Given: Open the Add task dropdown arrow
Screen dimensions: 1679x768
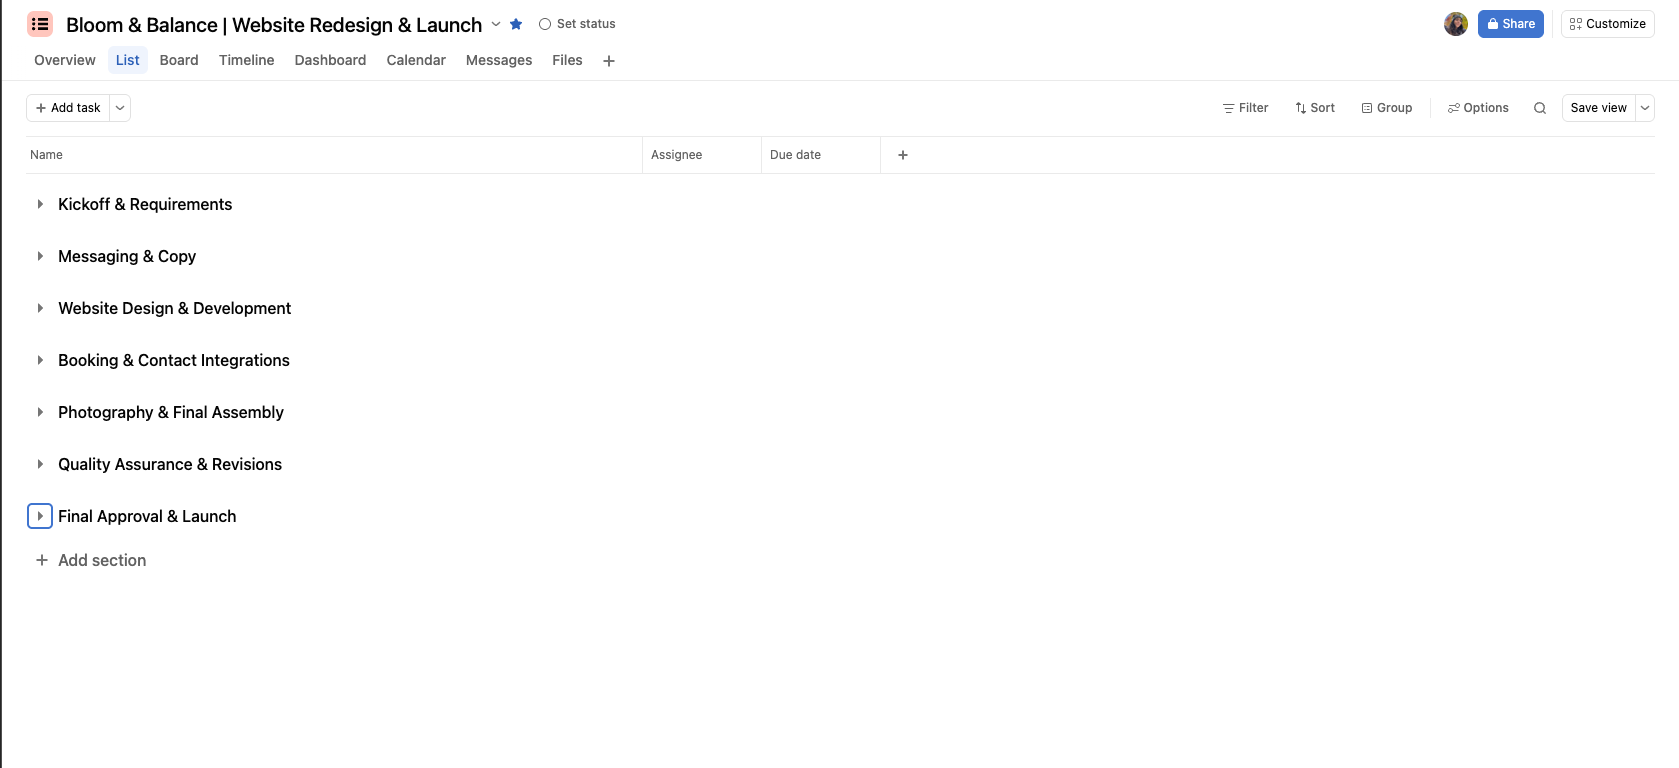Looking at the screenshot, I should coord(120,108).
